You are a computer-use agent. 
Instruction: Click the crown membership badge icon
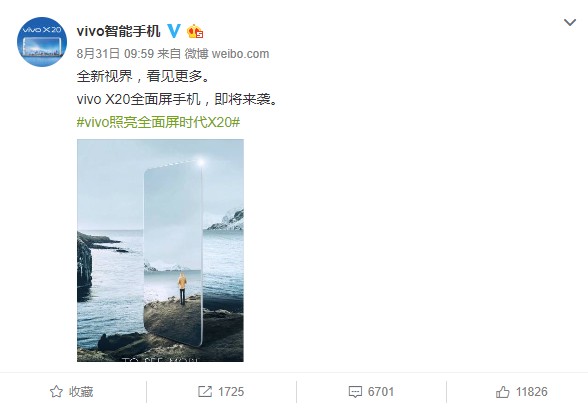[195, 32]
